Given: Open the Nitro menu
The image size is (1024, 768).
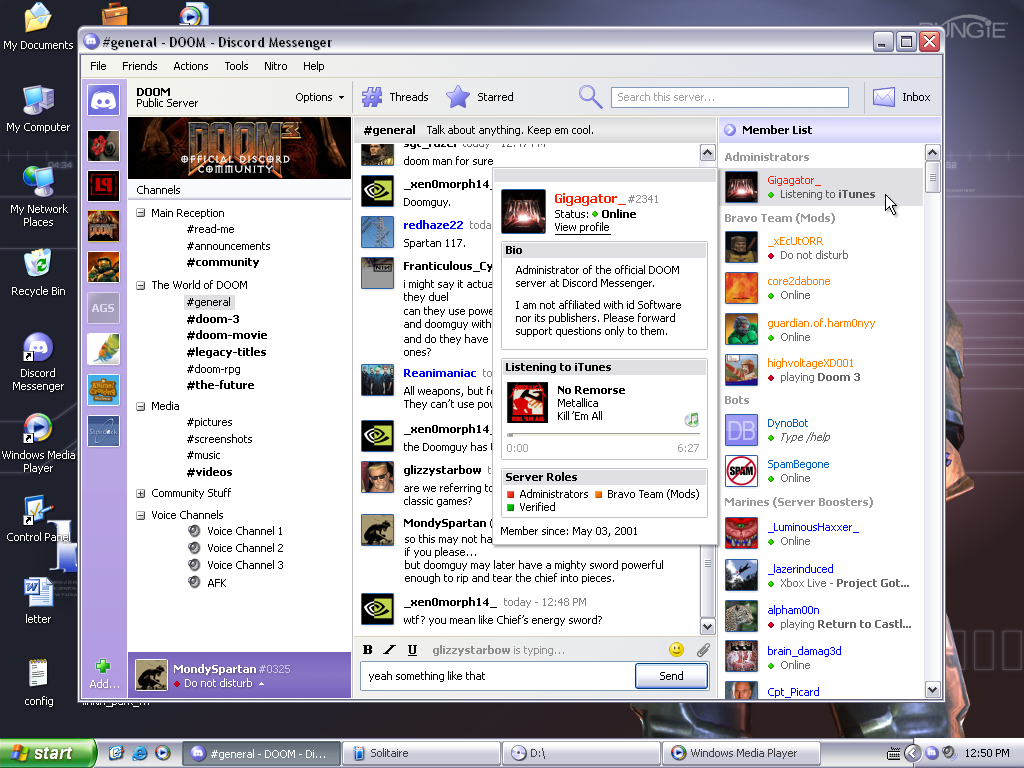Looking at the screenshot, I should coord(275,66).
